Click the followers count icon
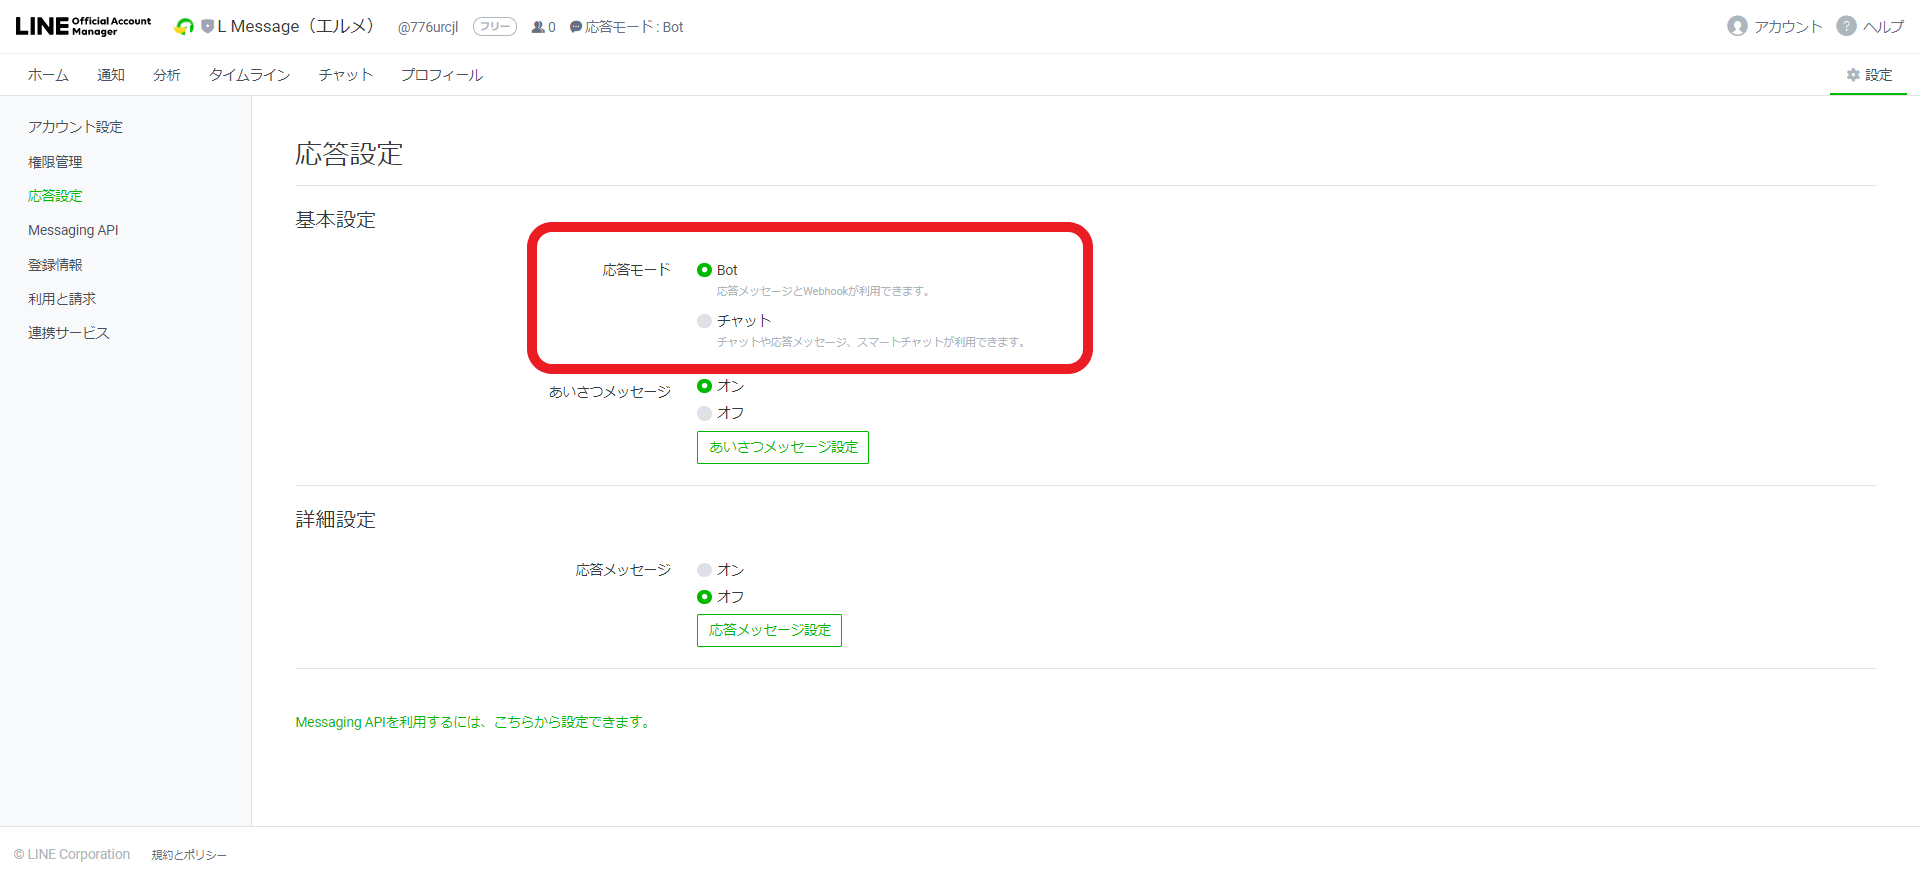 click(x=538, y=27)
